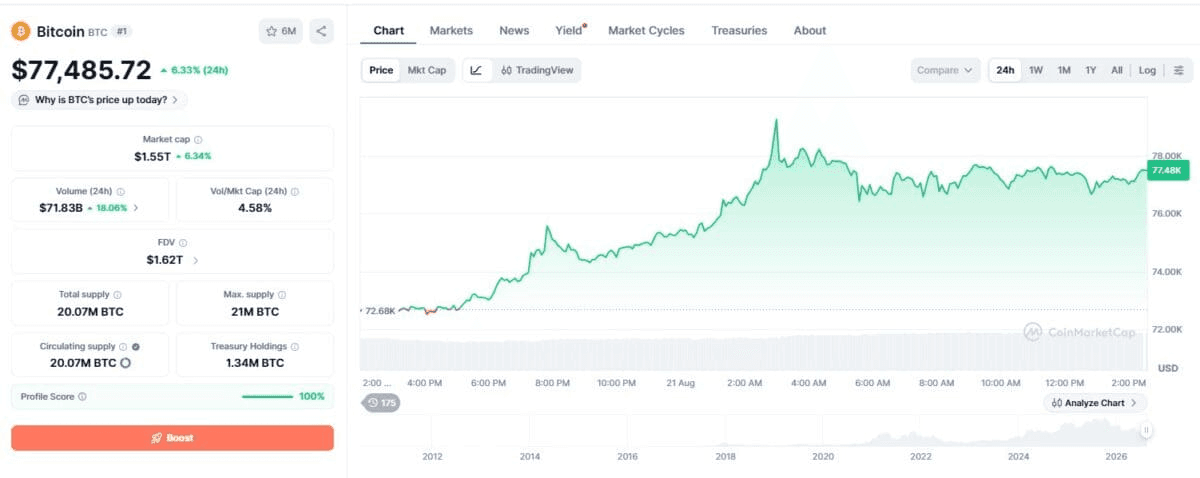Click the 77.48K current price tag

(1169, 171)
